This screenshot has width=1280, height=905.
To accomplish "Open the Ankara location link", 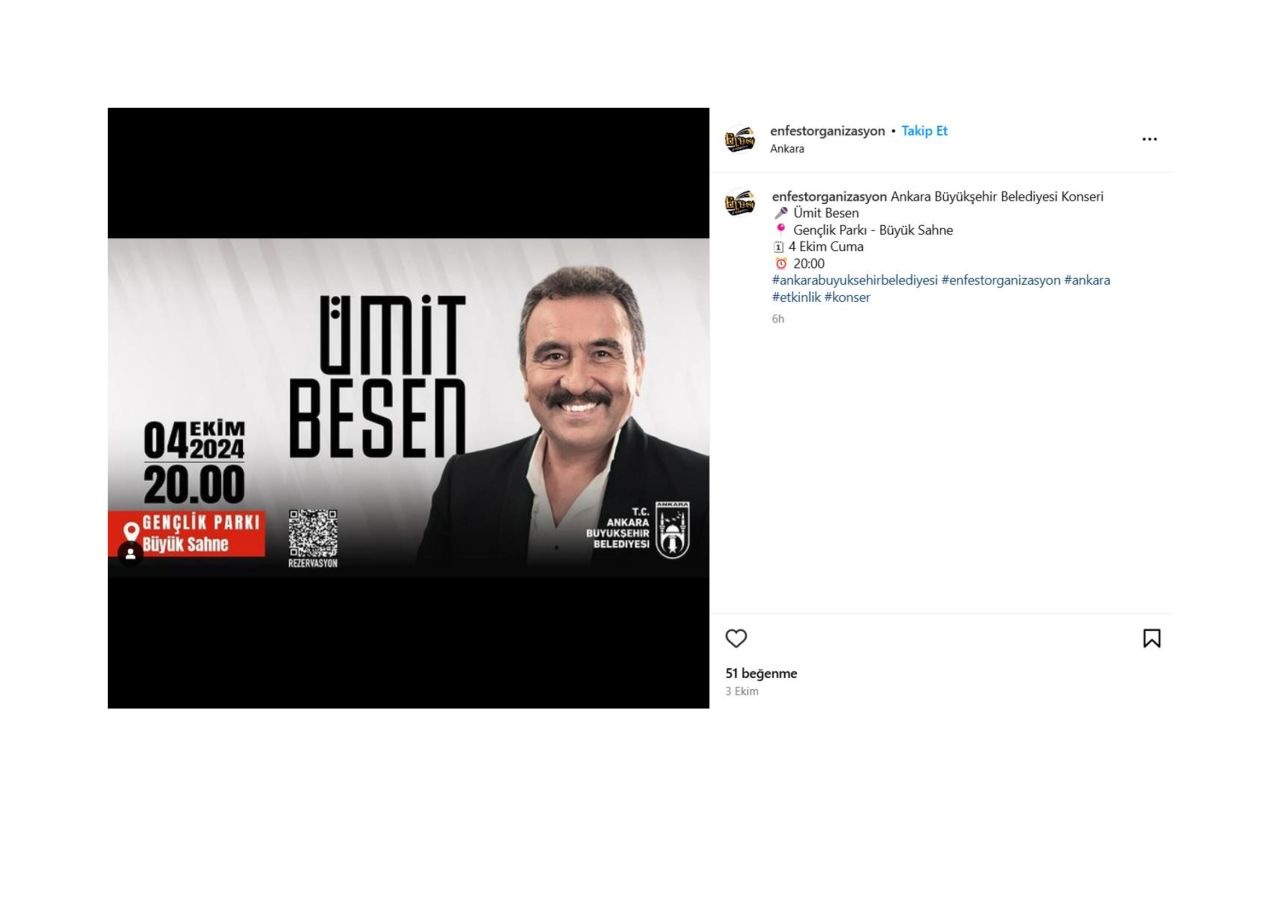I will [x=787, y=149].
